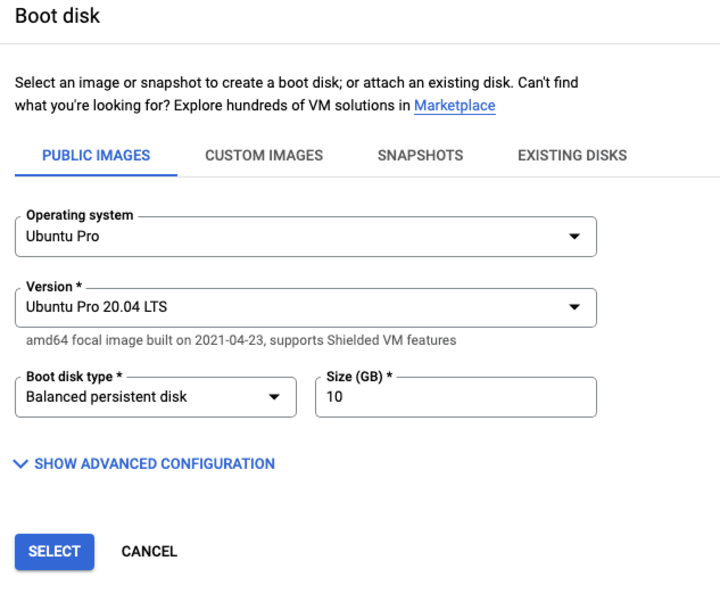Image resolution: width=720 pixels, height=601 pixels.
Task: Open the Ubuntu Pro operating system field
Action: 290,237
